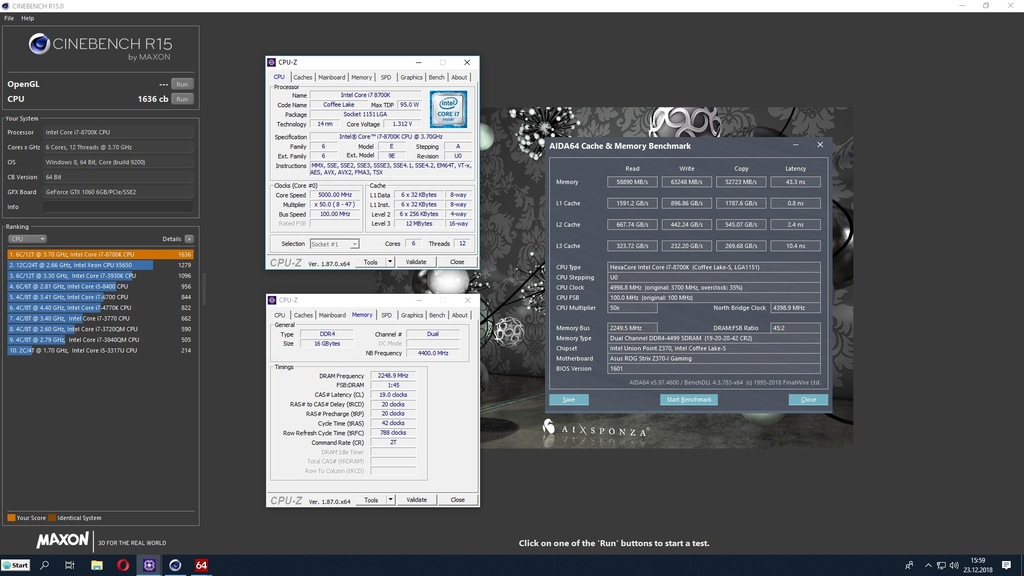Open CPU-Z from taskbar
Image resolution: width=1024 pixels, height=576 pixels.
[149, 566]
